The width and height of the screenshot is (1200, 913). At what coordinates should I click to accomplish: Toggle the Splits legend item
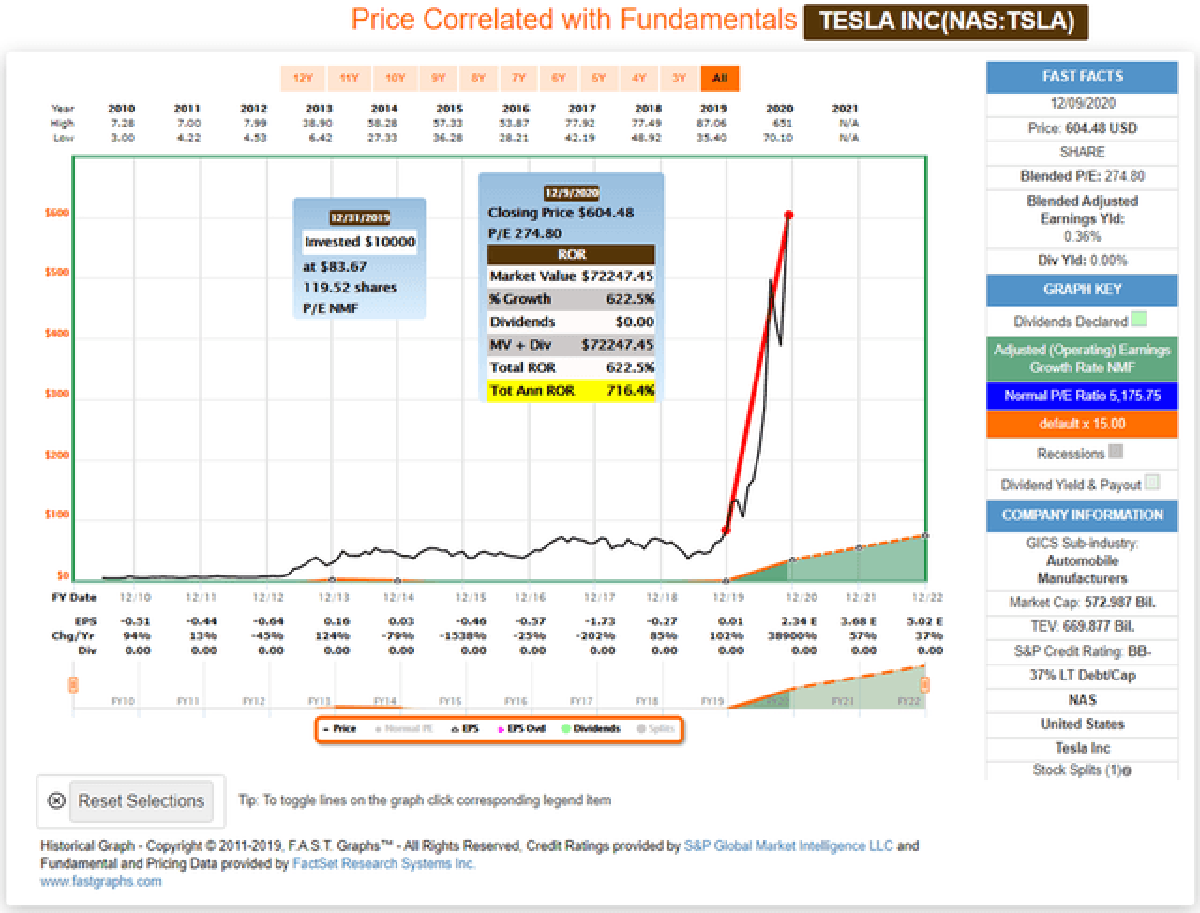pyautogui.click(x=655, y=729)
